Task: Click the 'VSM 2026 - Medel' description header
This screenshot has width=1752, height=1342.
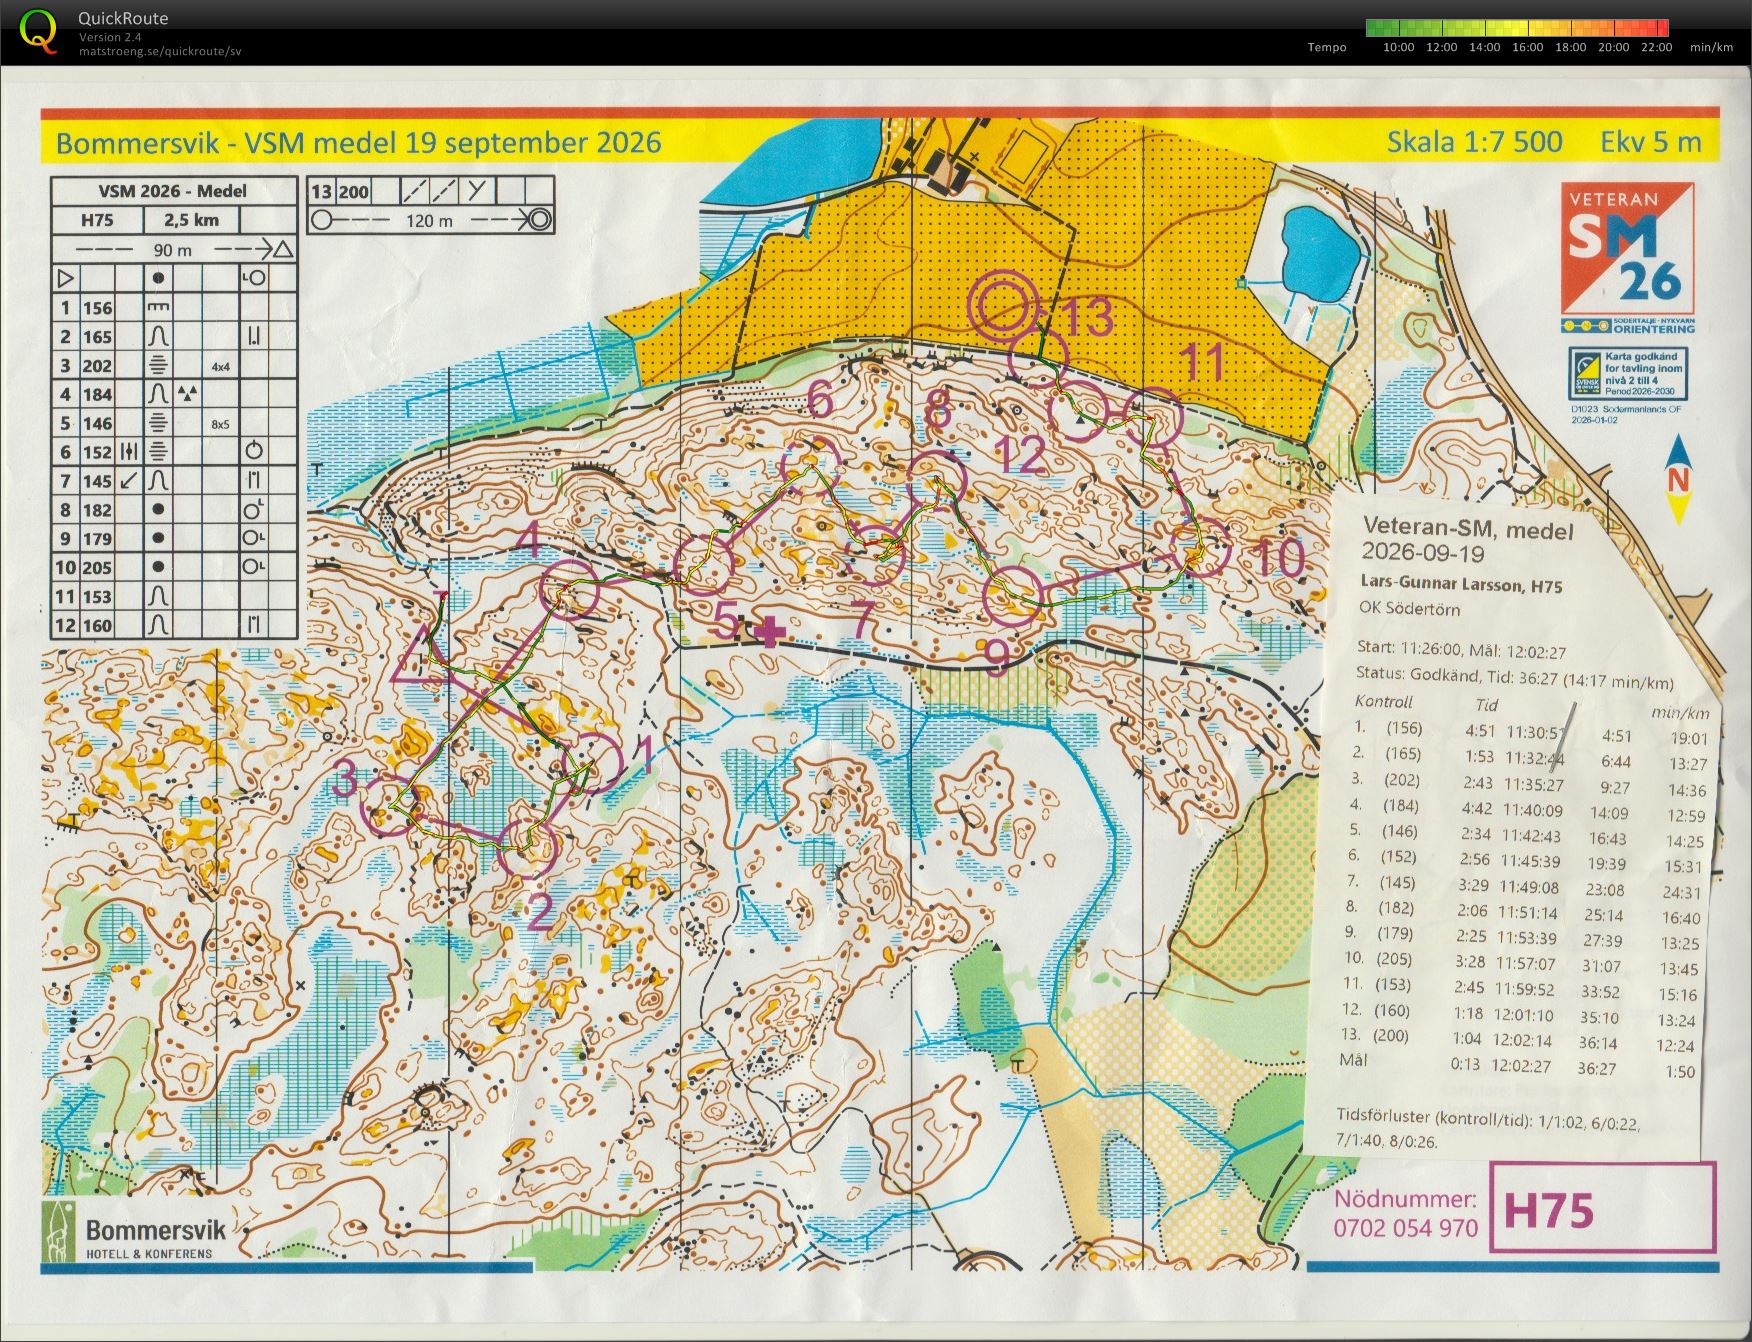Action: tap(172, 191)
